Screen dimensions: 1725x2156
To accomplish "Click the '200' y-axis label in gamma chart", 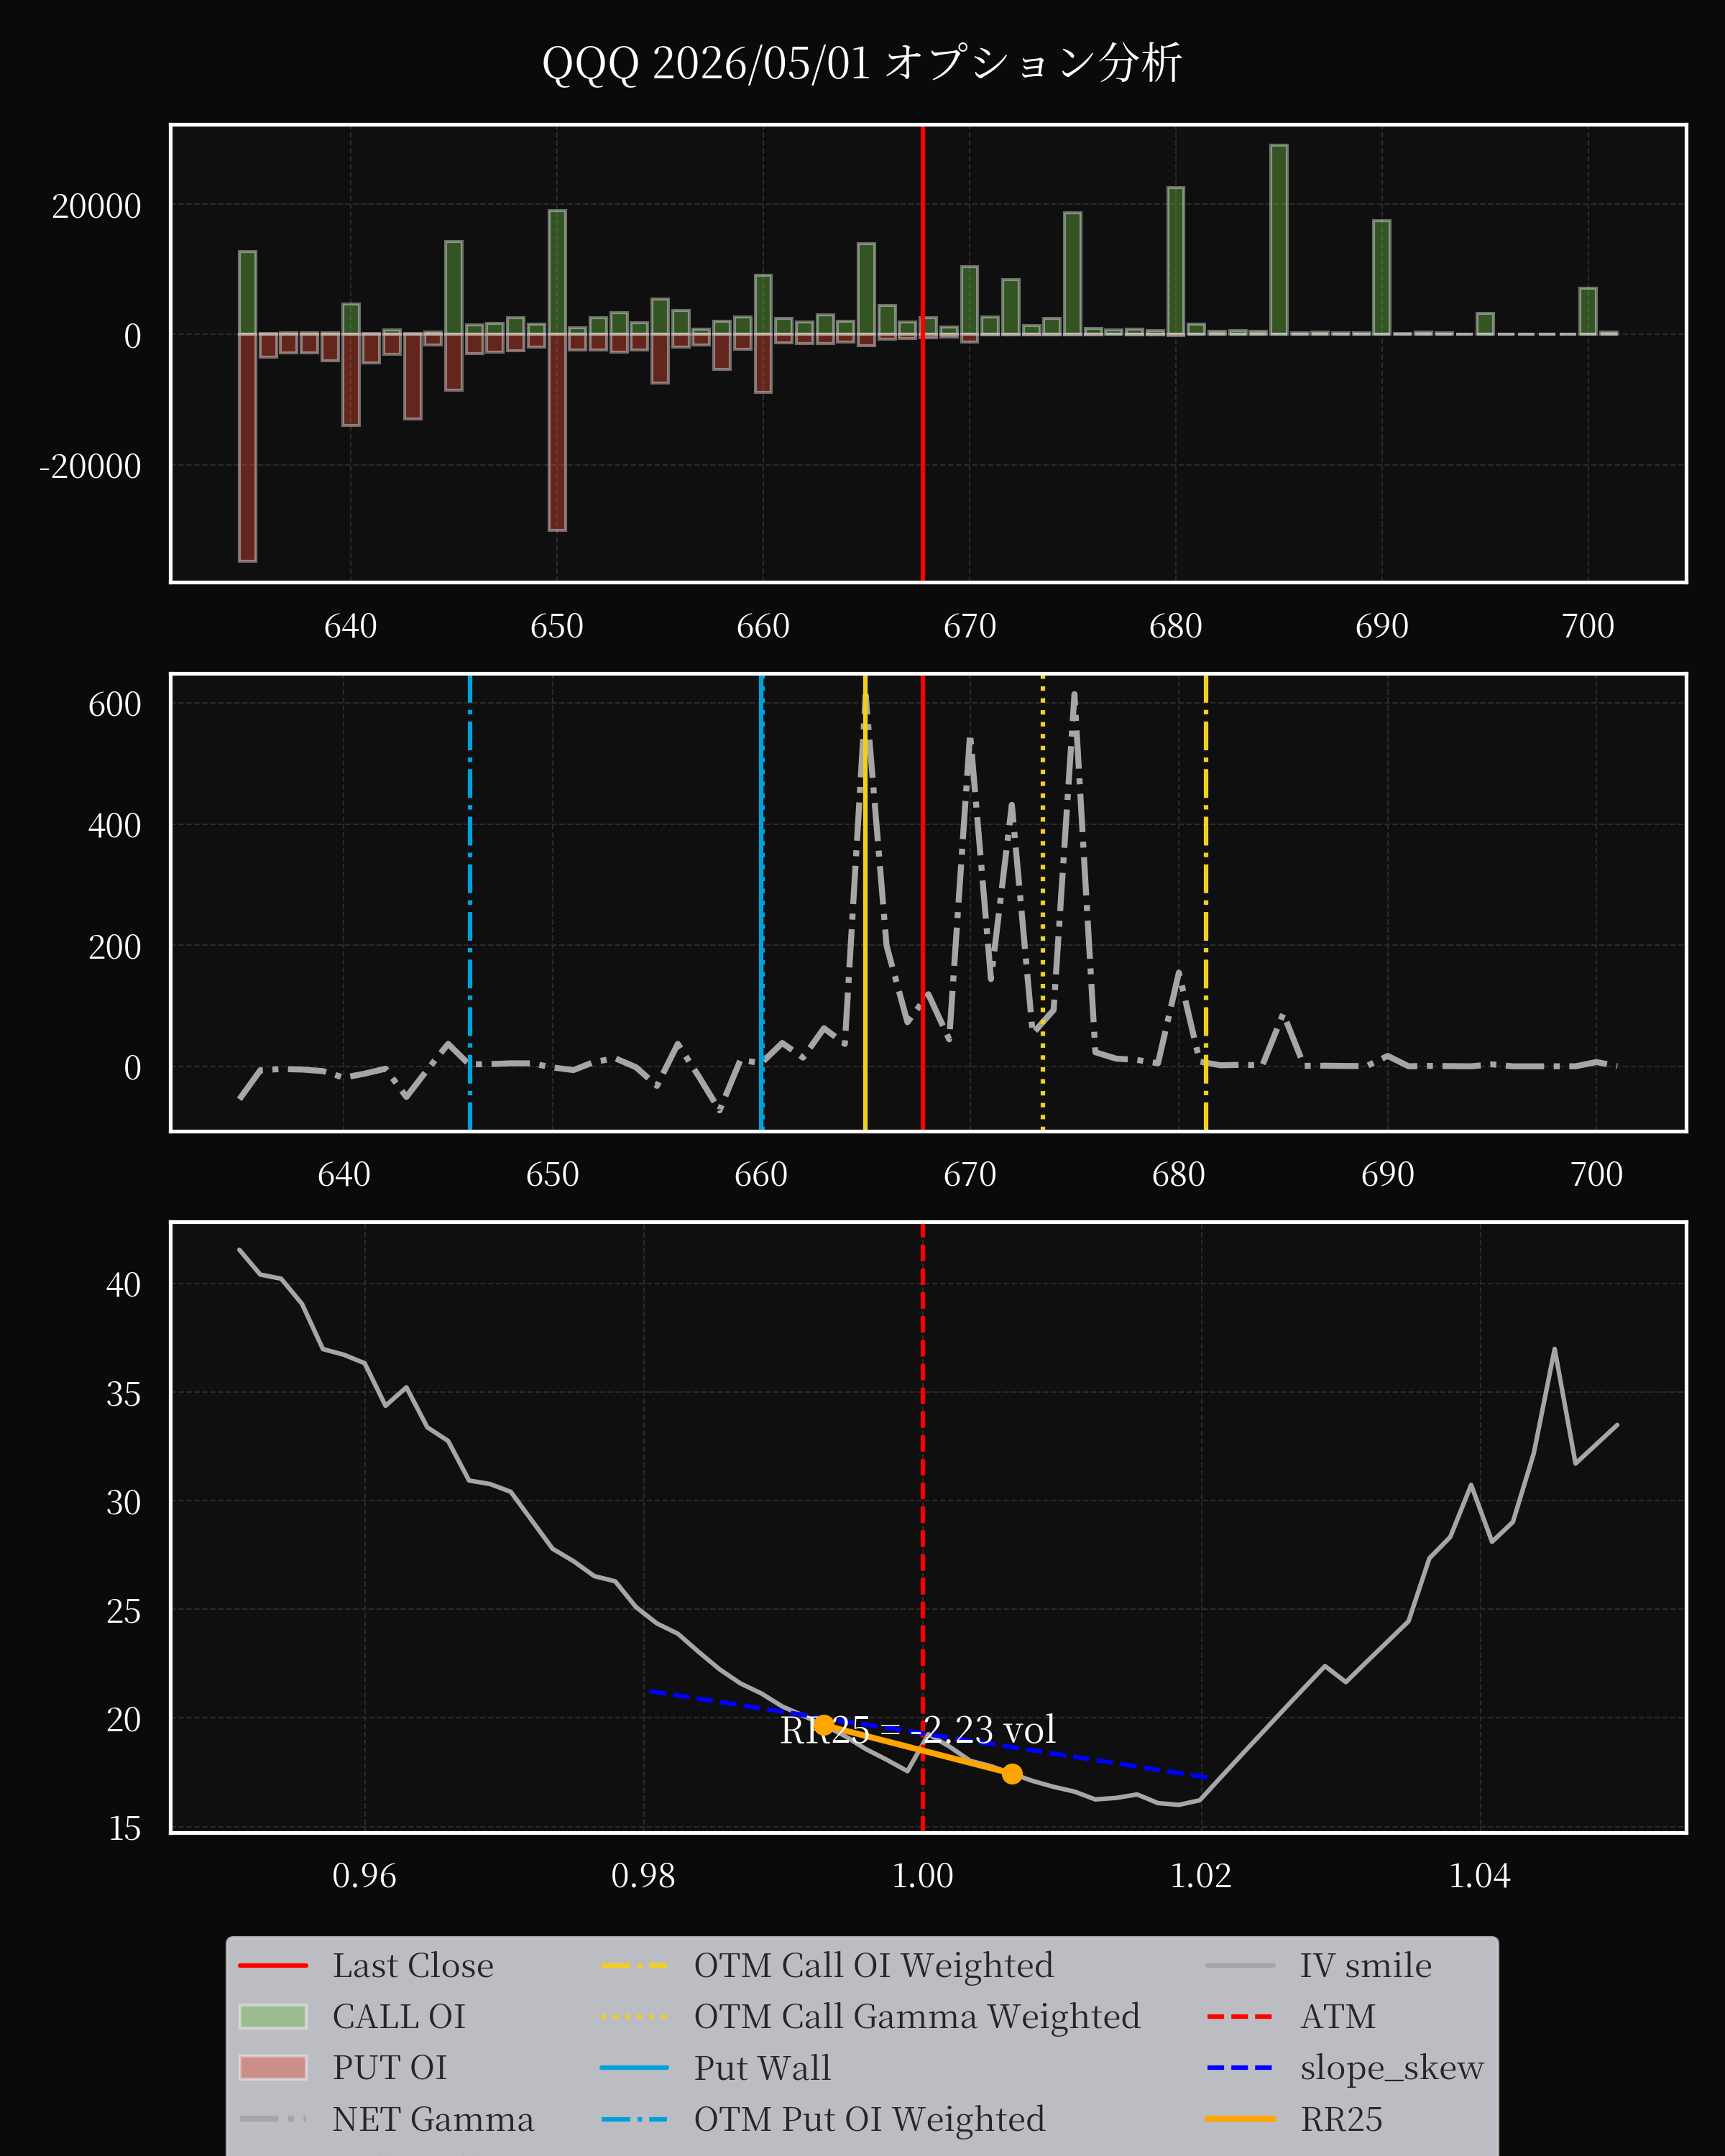I will 114,947.
